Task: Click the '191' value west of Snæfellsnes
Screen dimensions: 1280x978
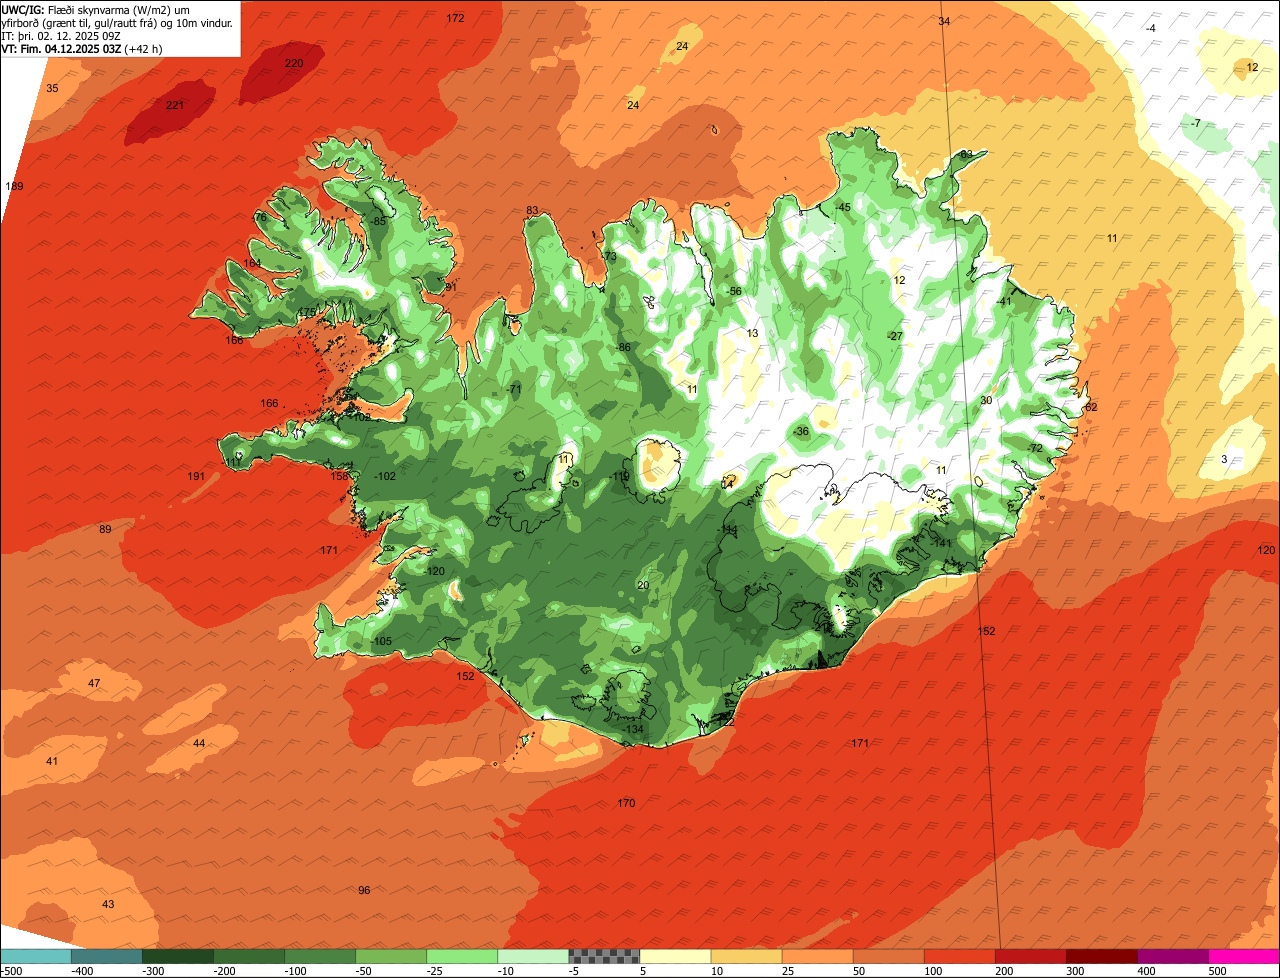Action: [x=196, y=476]
